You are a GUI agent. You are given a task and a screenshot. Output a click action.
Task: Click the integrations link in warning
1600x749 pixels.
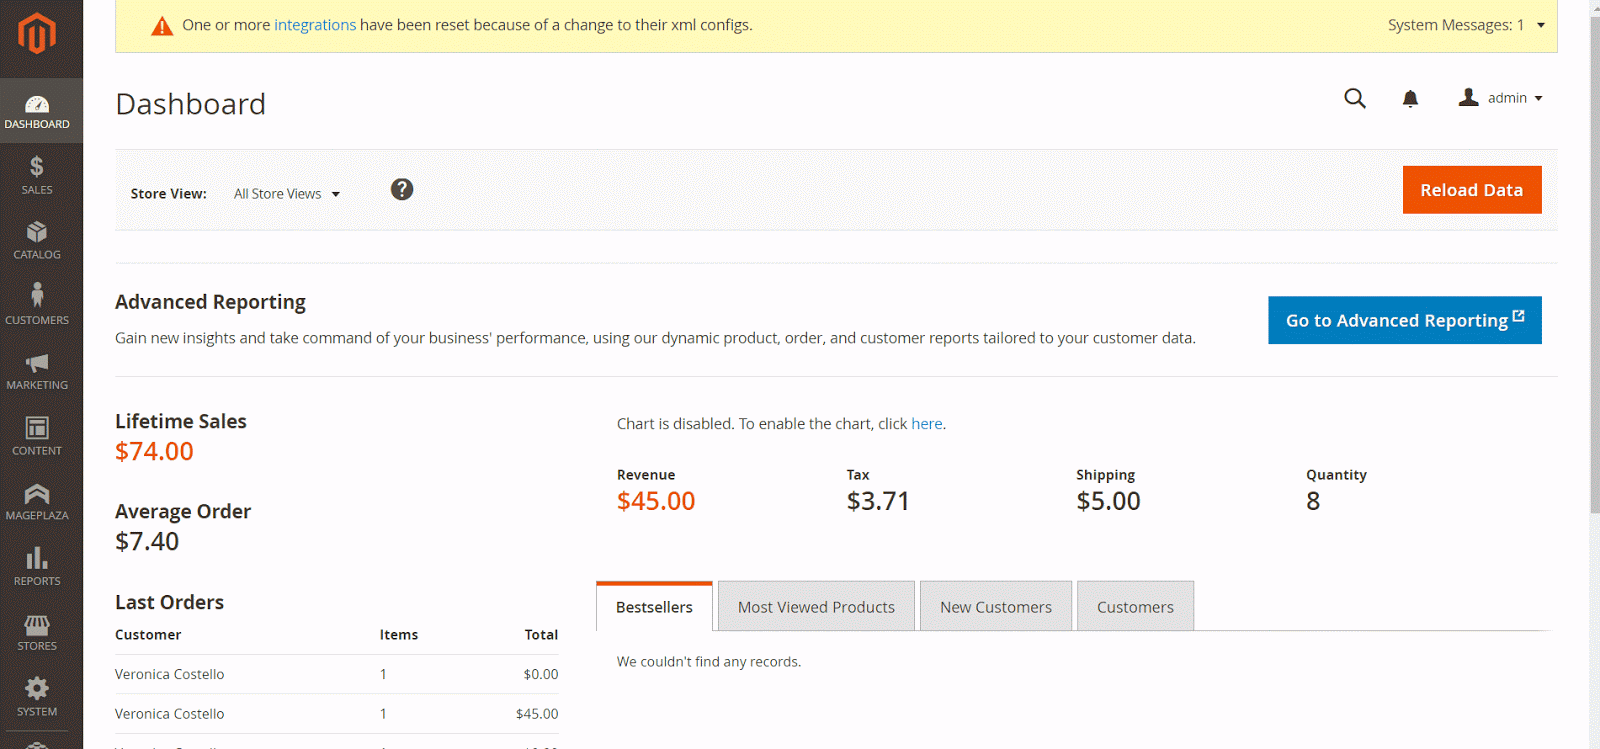pos(315,25)
